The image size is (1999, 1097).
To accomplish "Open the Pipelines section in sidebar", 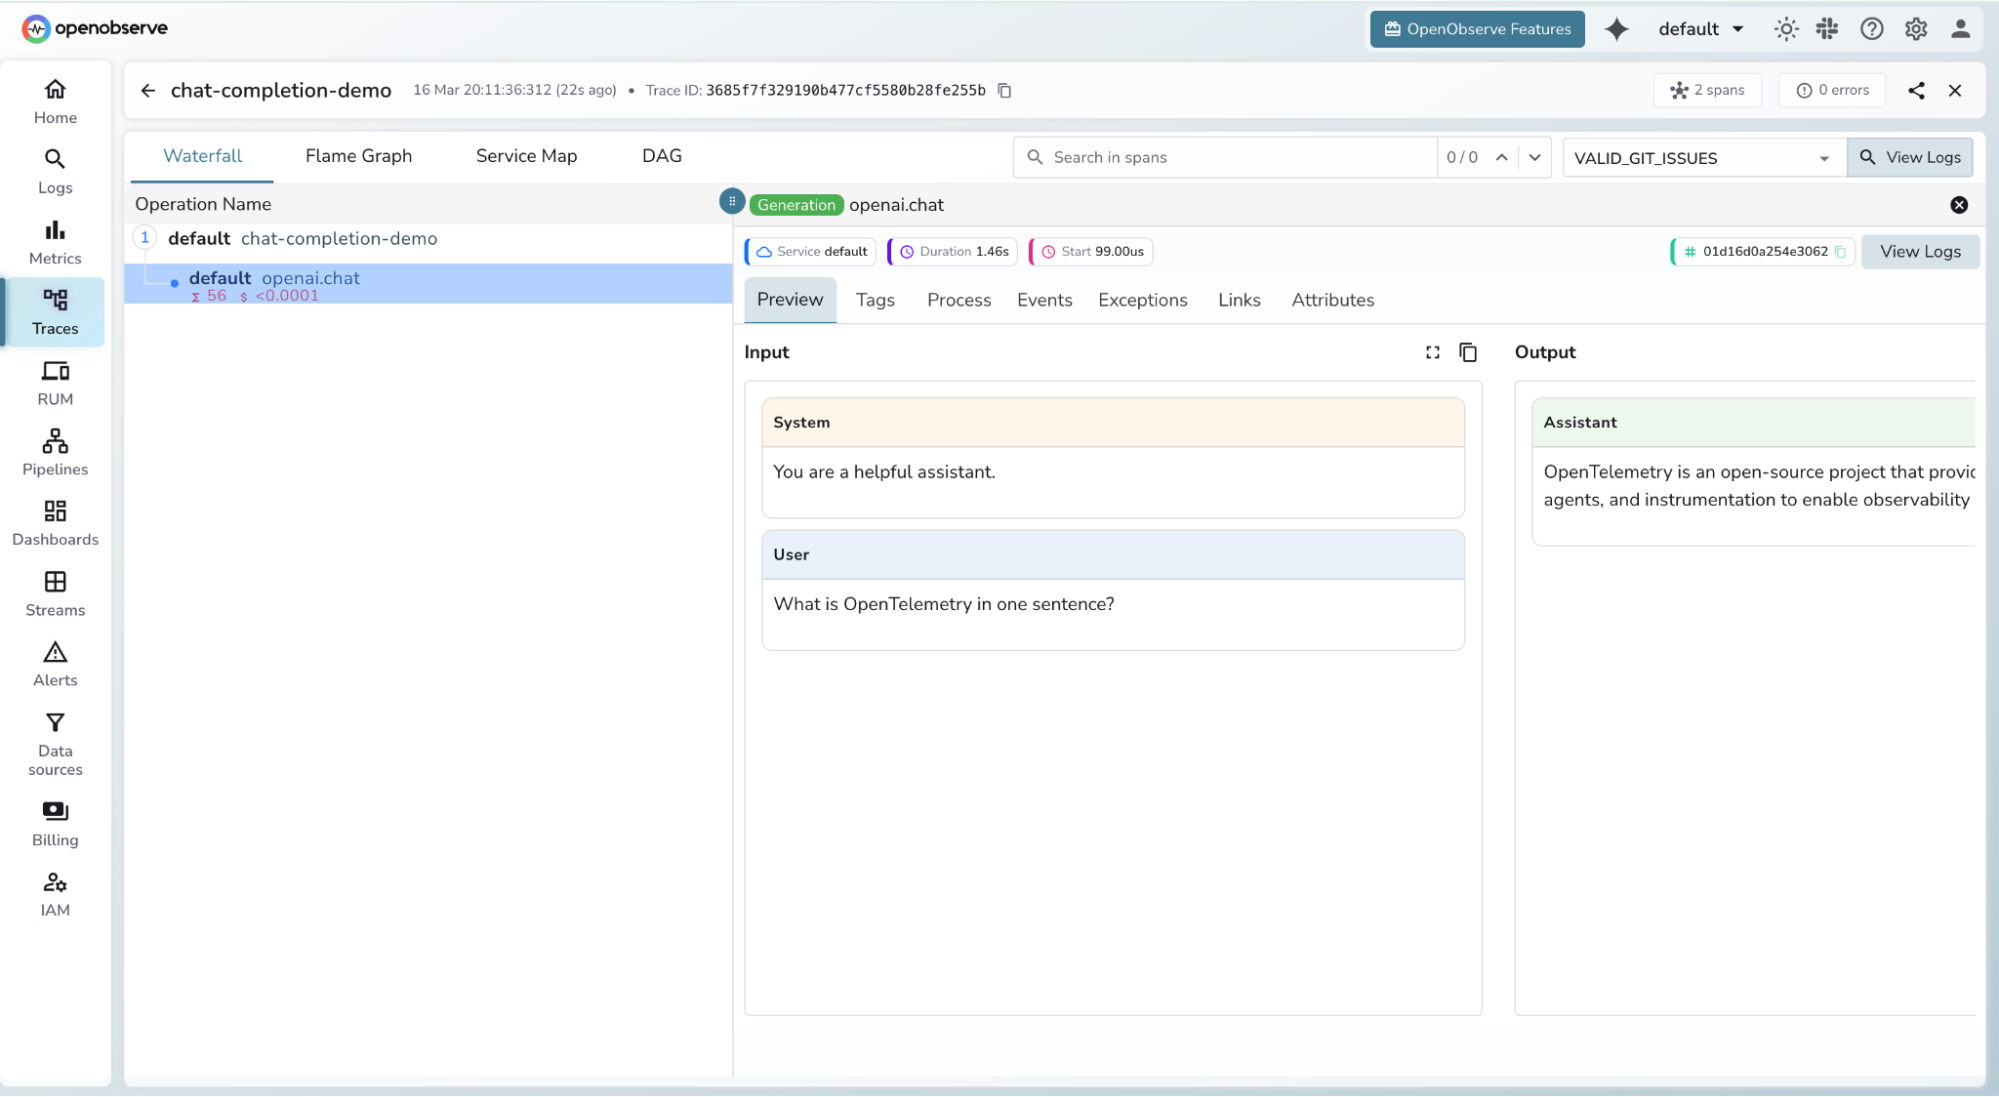I will [55, 452].
